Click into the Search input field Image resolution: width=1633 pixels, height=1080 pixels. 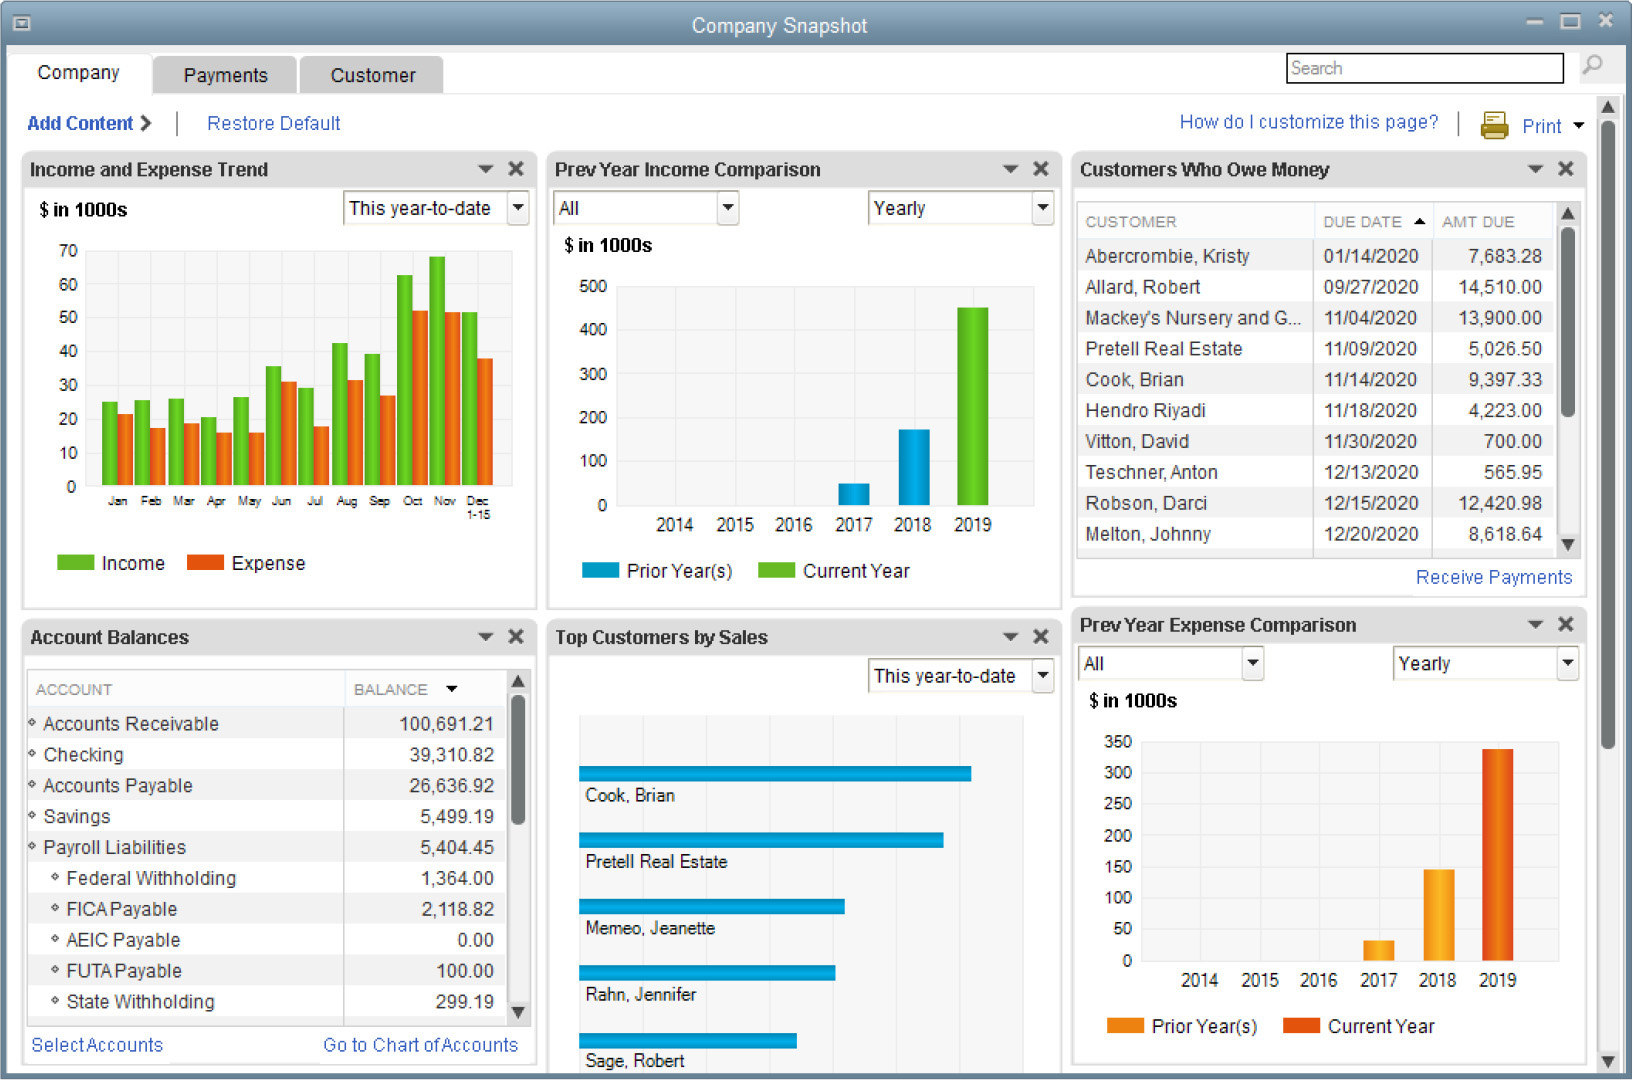(x=1424, y=68)
